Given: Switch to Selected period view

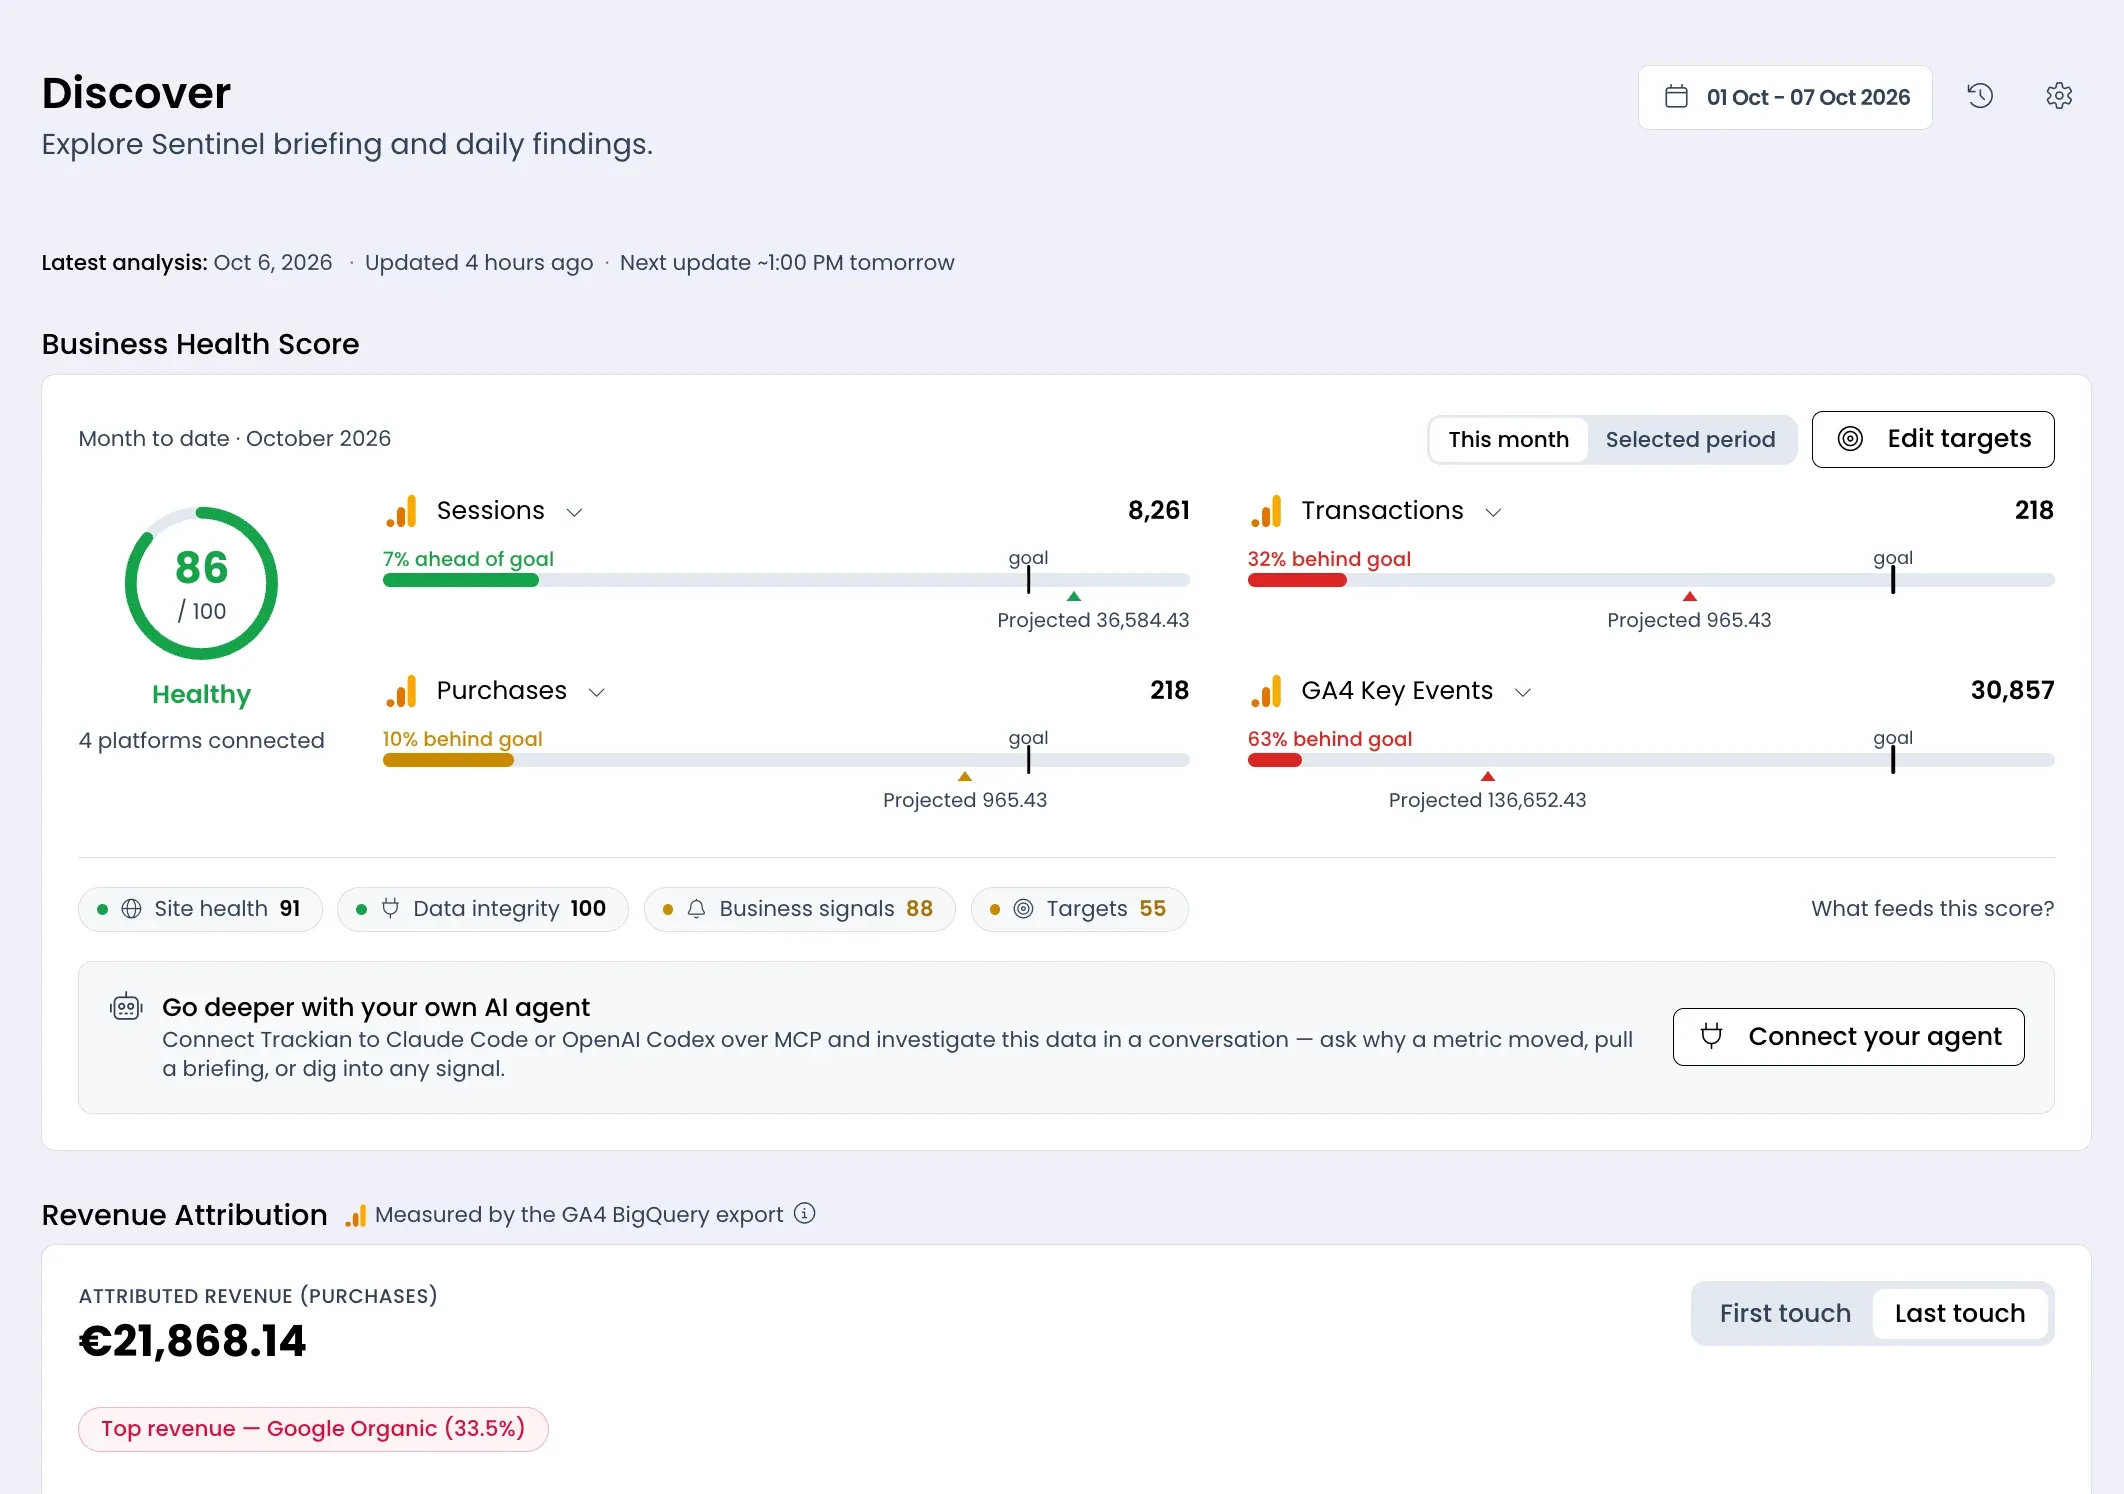Looking at the screenshot, I should pos(1690,439).
